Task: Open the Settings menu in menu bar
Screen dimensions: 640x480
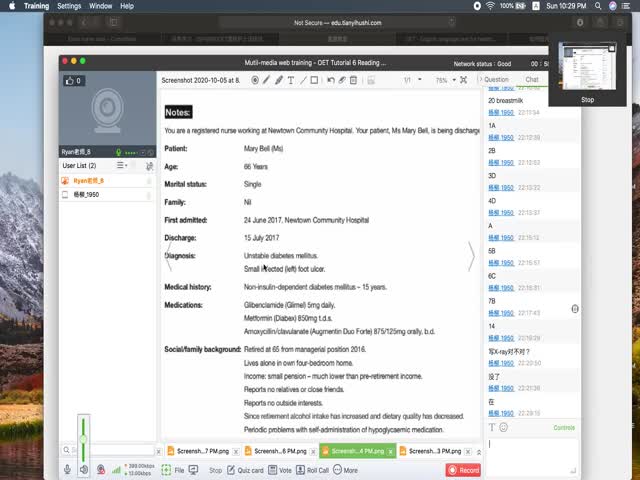Action: point(69,6)
